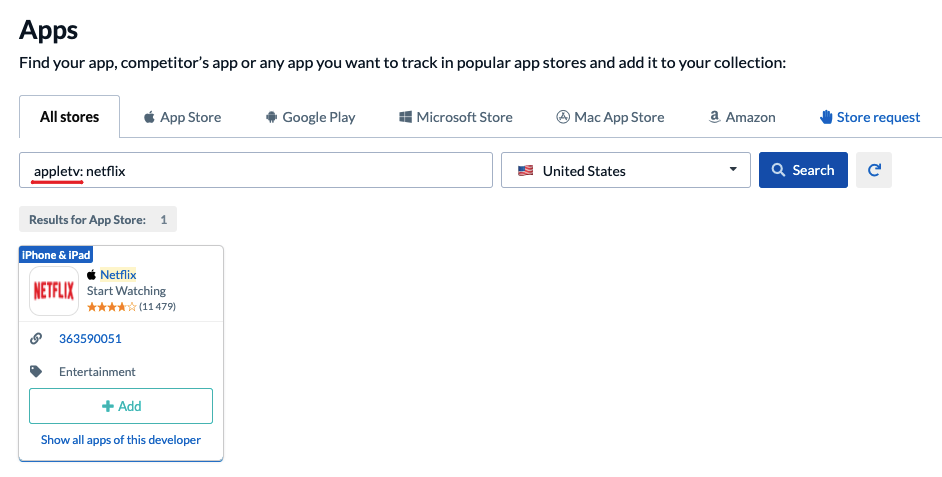Click the refresh icon button beside Search
This screenshot has width=942, height=477.
(874, 170)
